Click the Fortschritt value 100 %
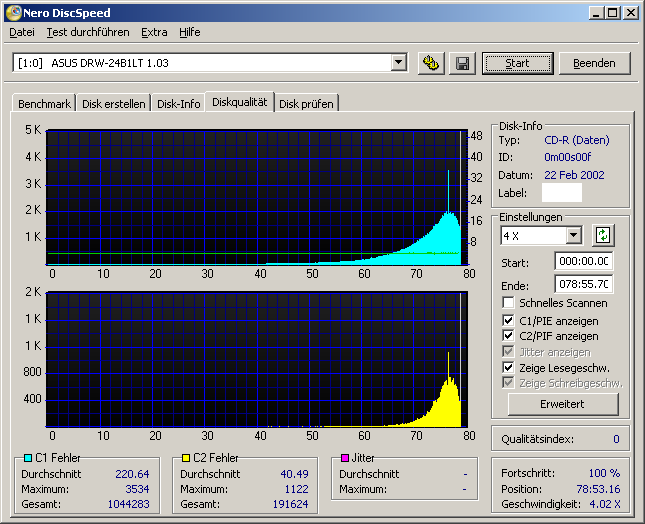The image size is (645, 524). [x=604, y=473]
